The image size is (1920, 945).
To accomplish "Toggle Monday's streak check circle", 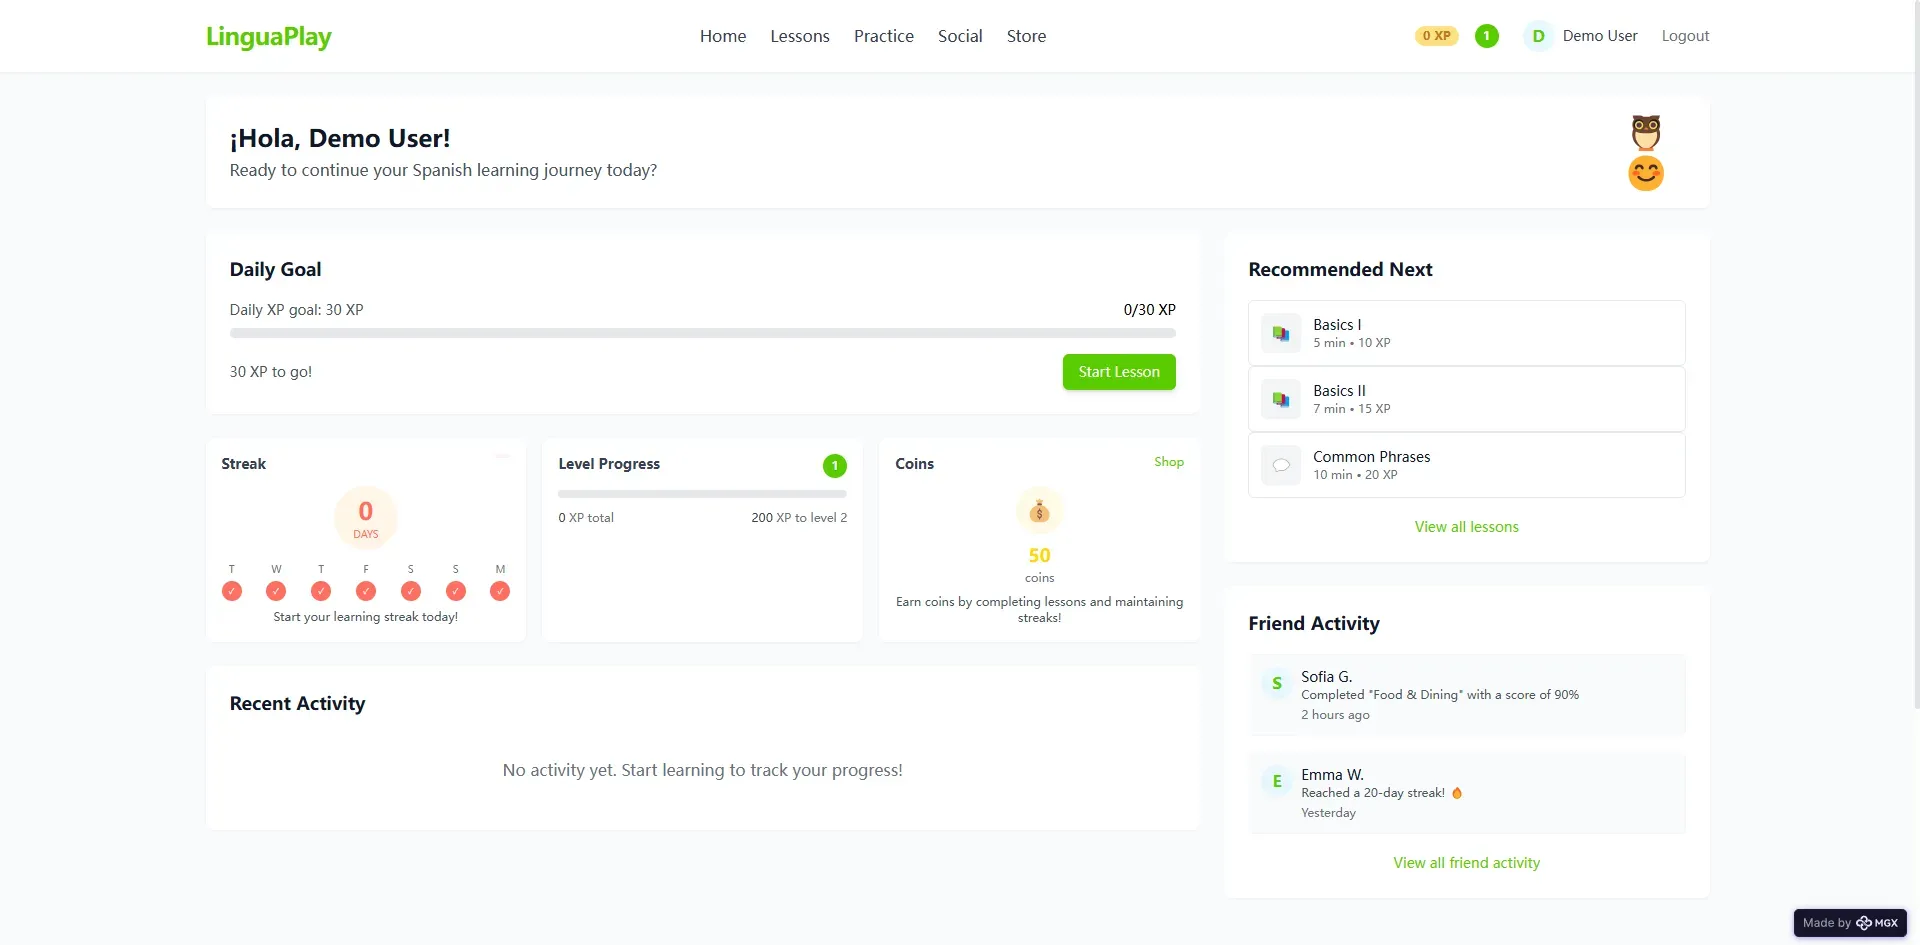I will [x=500, y=591].
